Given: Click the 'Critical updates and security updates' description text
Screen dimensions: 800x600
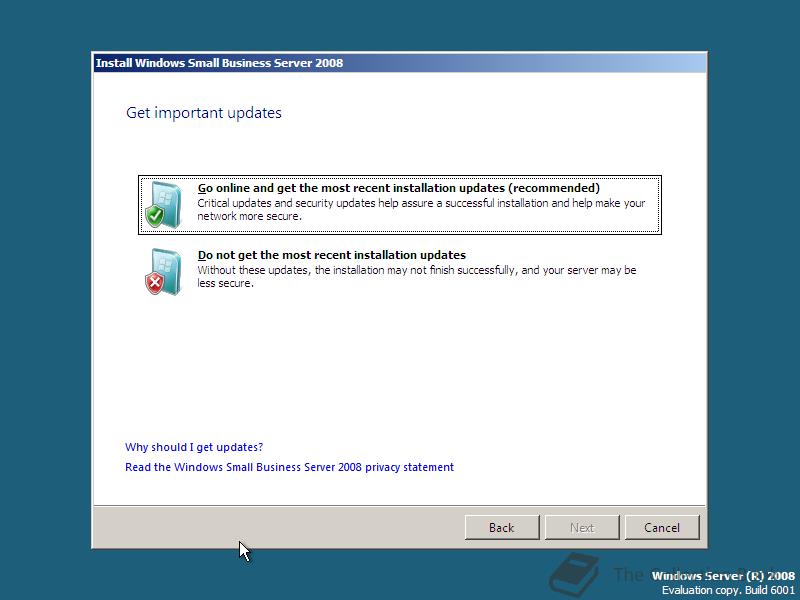Looking at the screenshot, I should 421,210.
